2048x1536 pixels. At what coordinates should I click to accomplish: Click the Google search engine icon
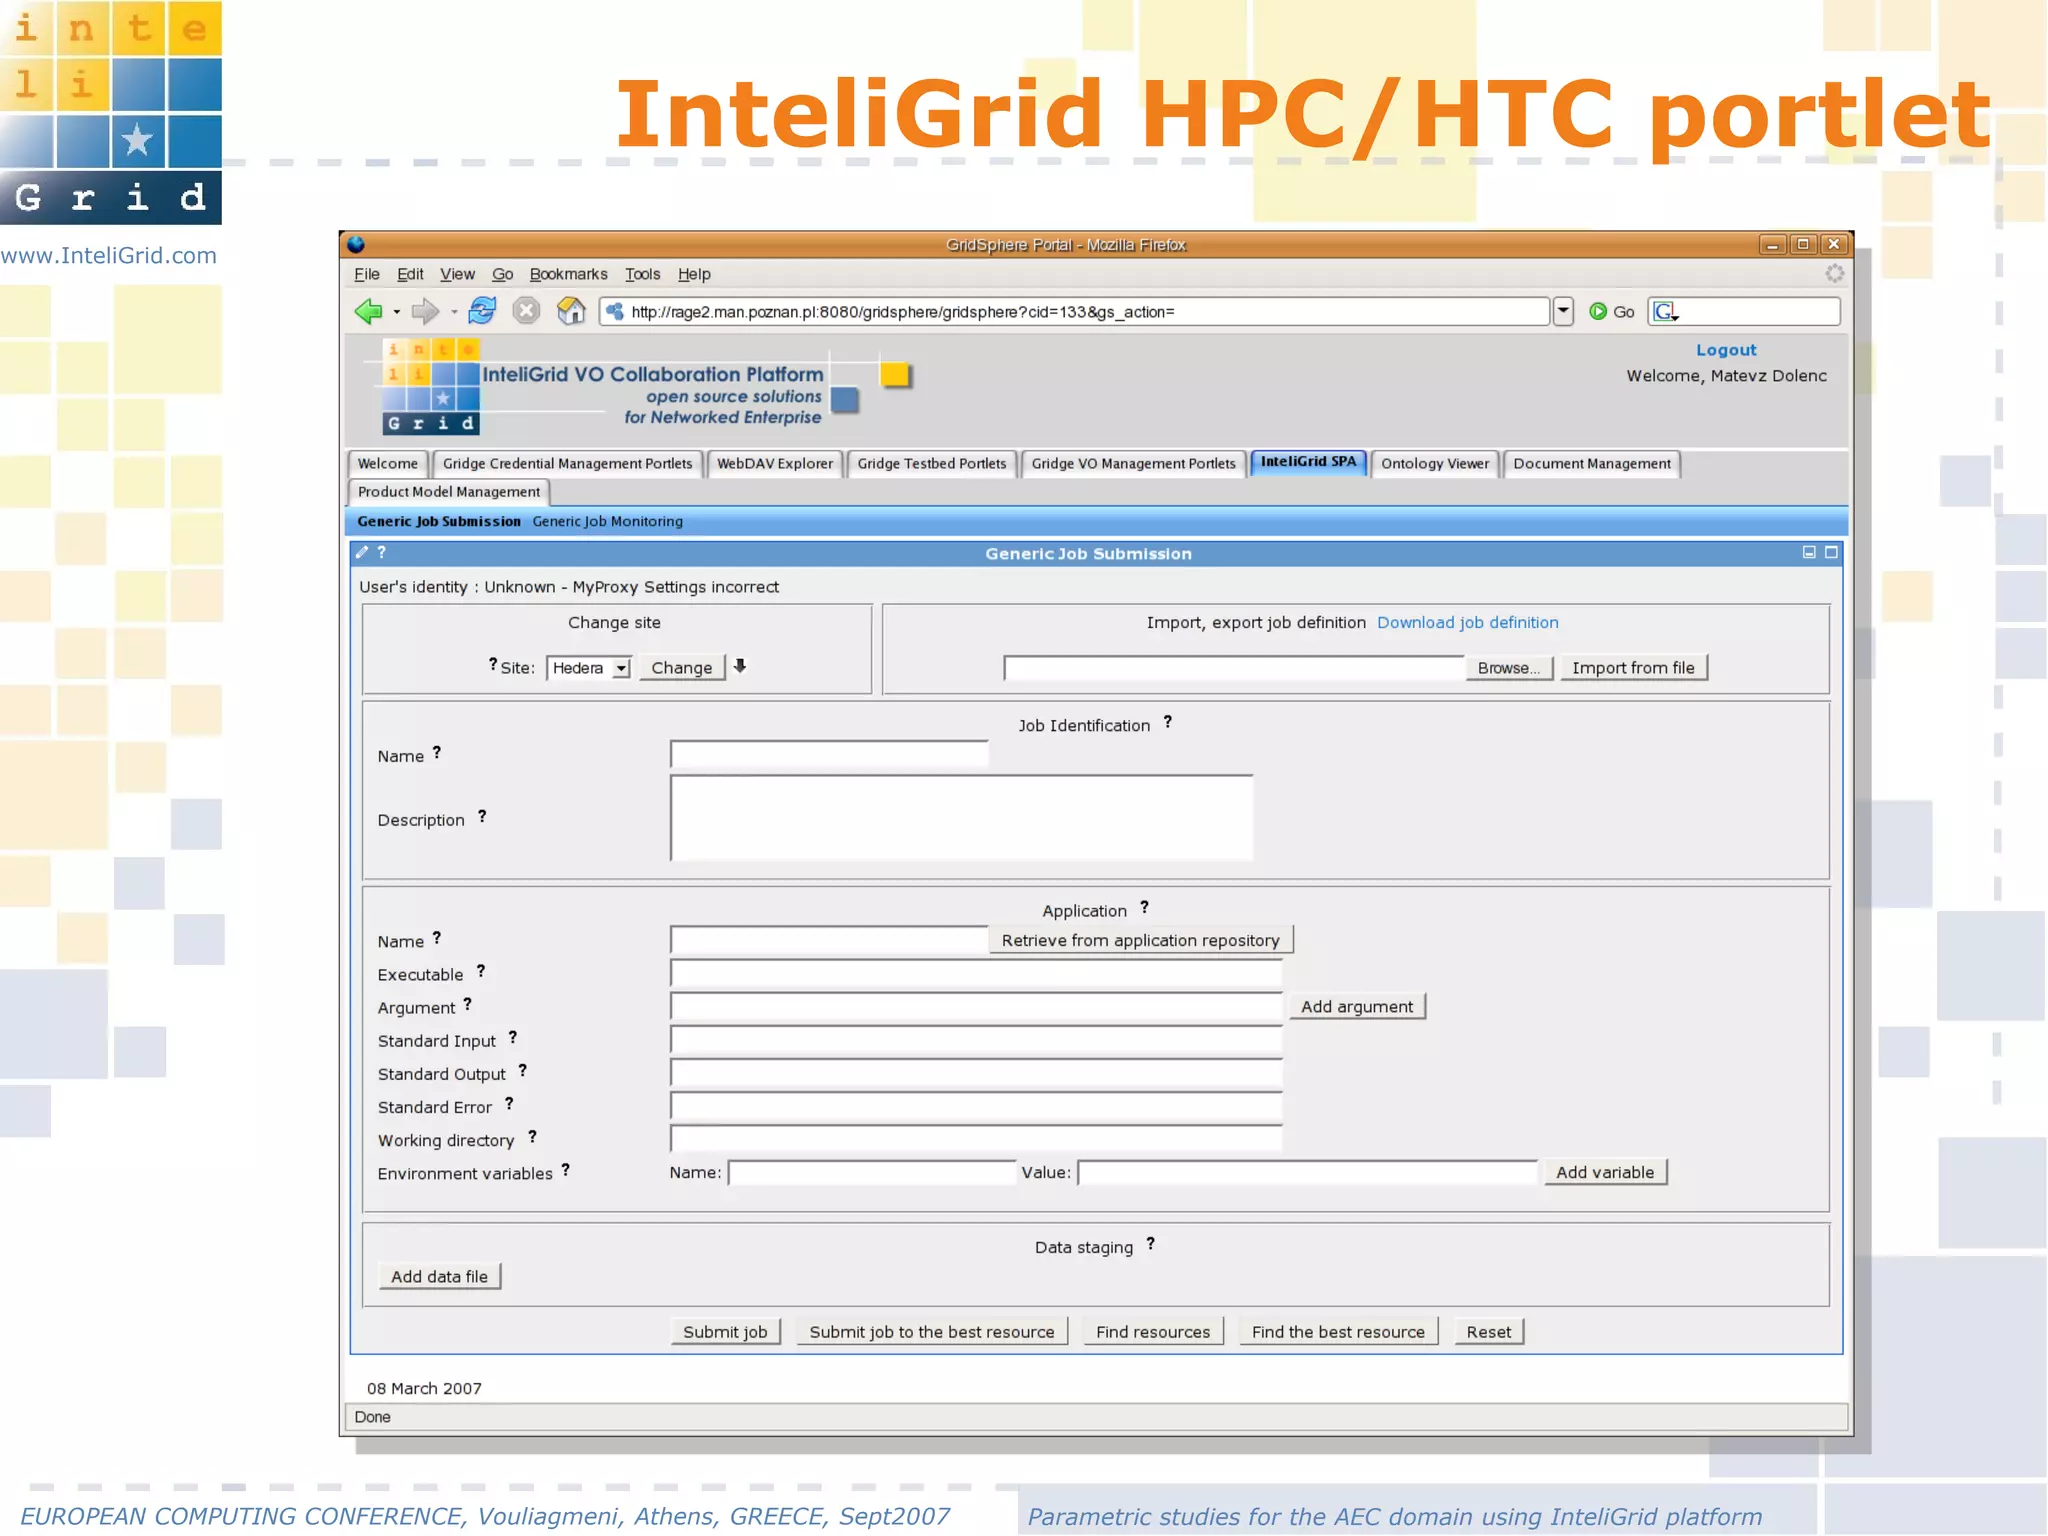click(x=1665, y=312)
